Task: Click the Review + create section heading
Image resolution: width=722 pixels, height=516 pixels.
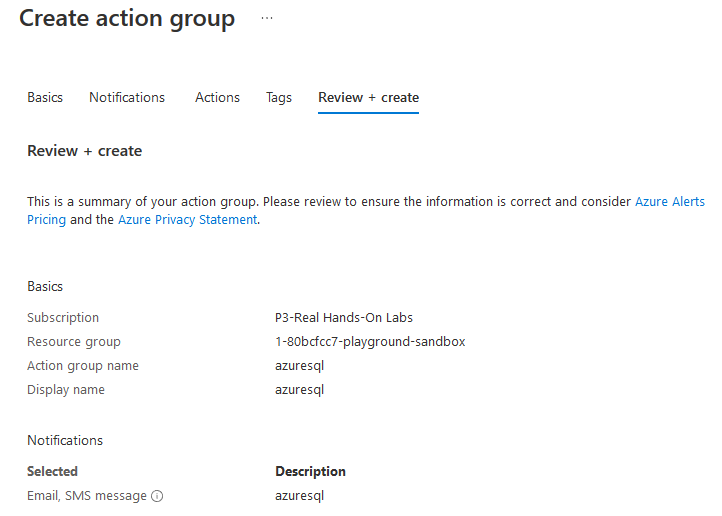Action: click(84, 151)
